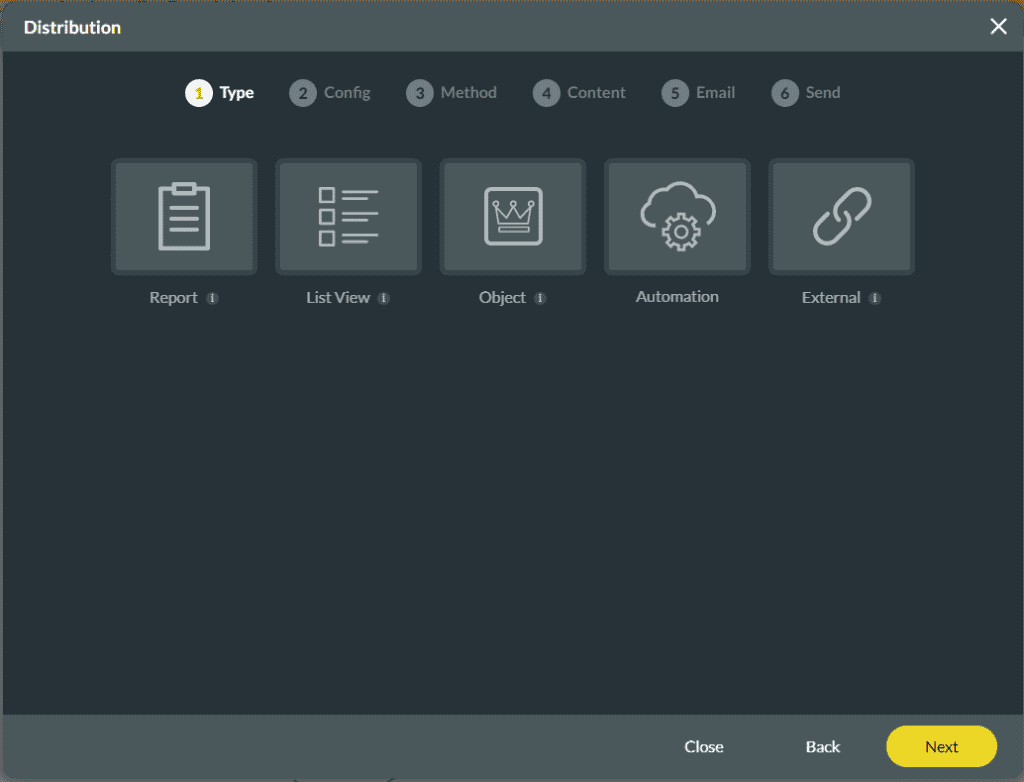Click the Back button

(x=822, y=746)
